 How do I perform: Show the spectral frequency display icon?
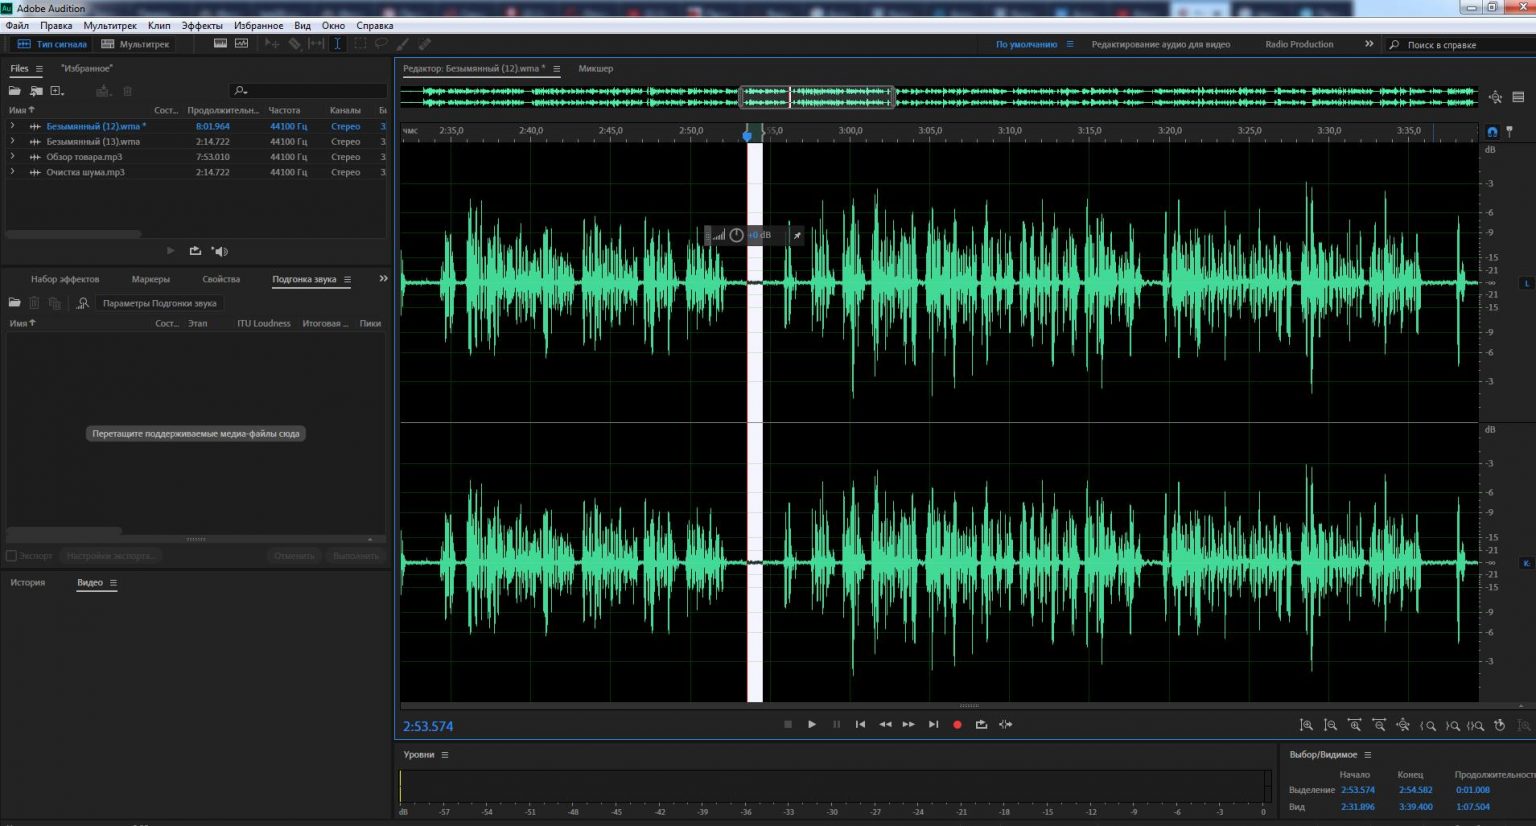pyautogui.click(x=220, y=44)
